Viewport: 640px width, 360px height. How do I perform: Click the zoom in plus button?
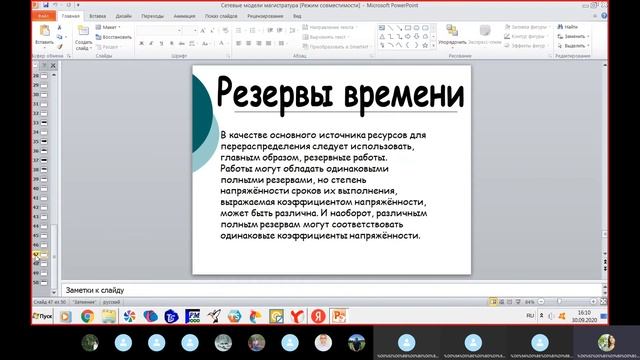click(593, 302)
